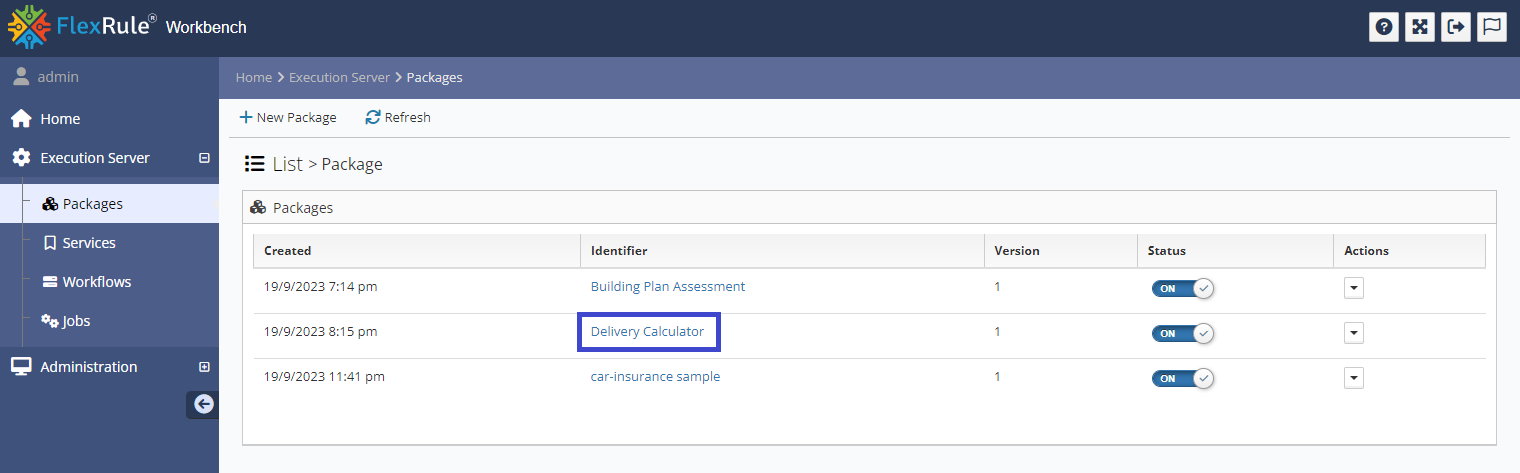Click the New Package button

coord(288,117)
